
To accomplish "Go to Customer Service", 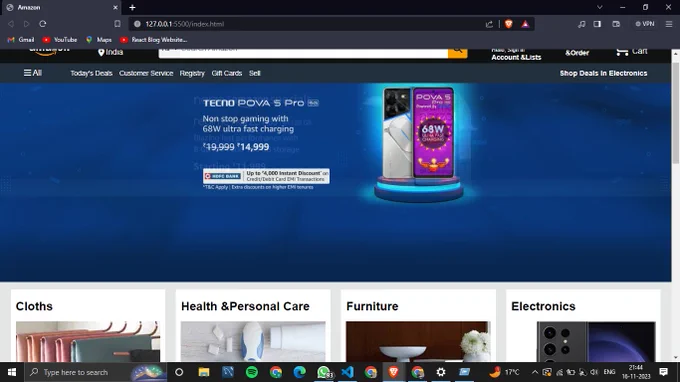I will (146, 73).
